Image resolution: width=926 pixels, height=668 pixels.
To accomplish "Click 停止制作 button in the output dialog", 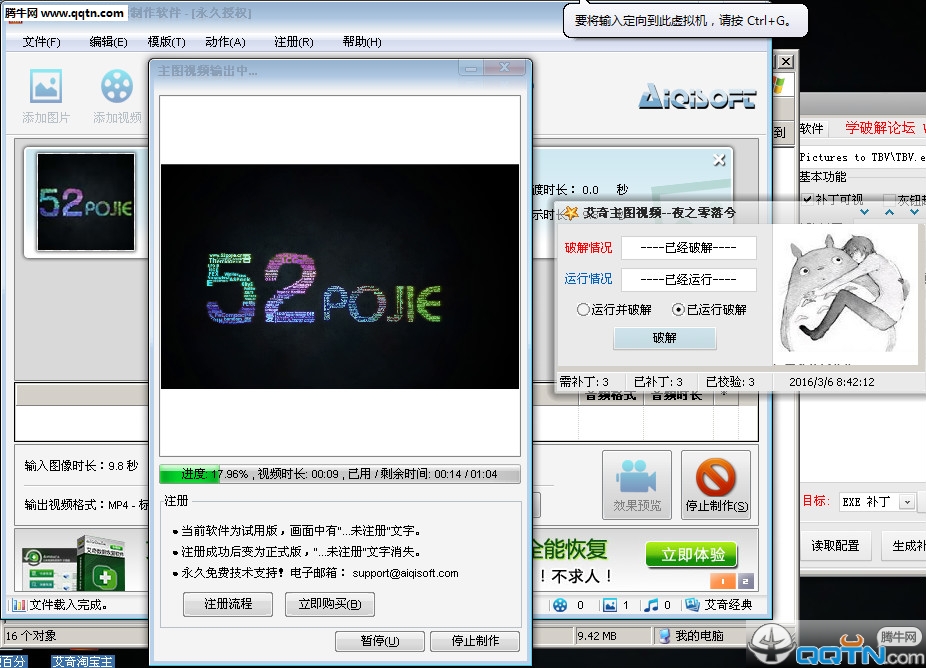I will 475,641.
